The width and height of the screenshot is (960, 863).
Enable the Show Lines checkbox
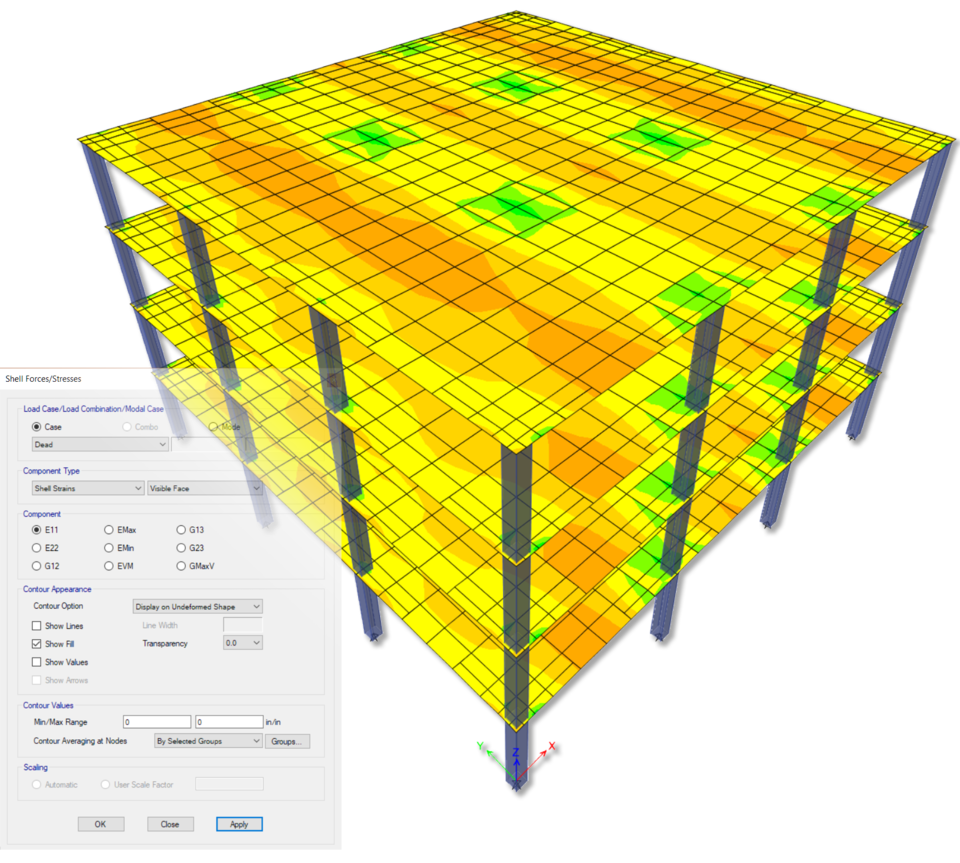(37, 626)
